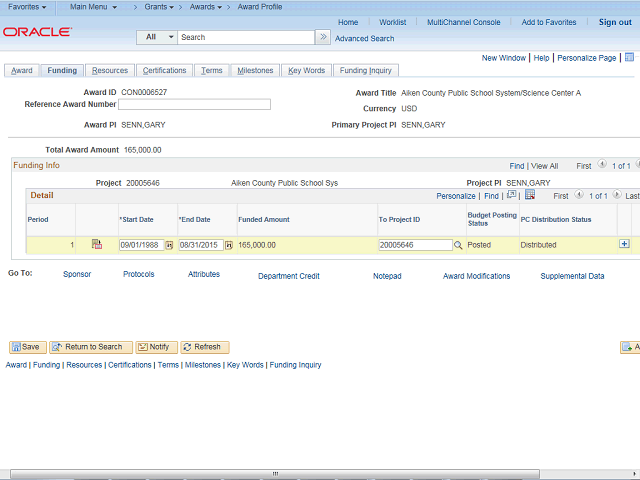640x480 pixels.
Task: Click the Award Profile breadcrumb
Action: coord(260,7)
